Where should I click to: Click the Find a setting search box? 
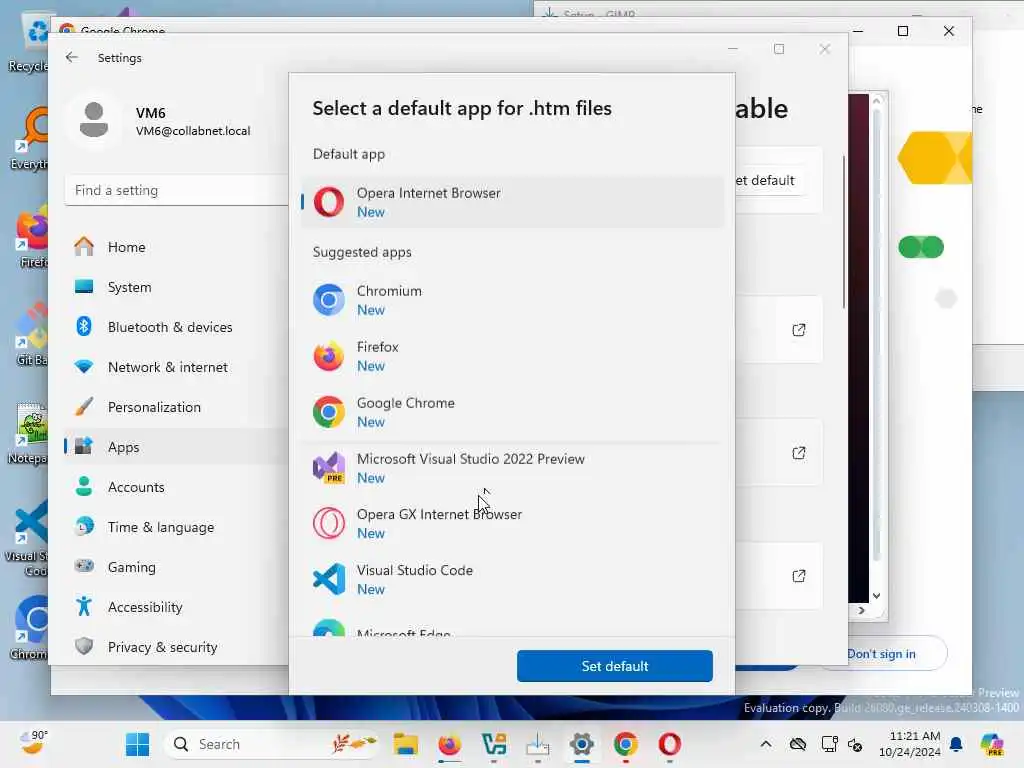coord(176,190)
